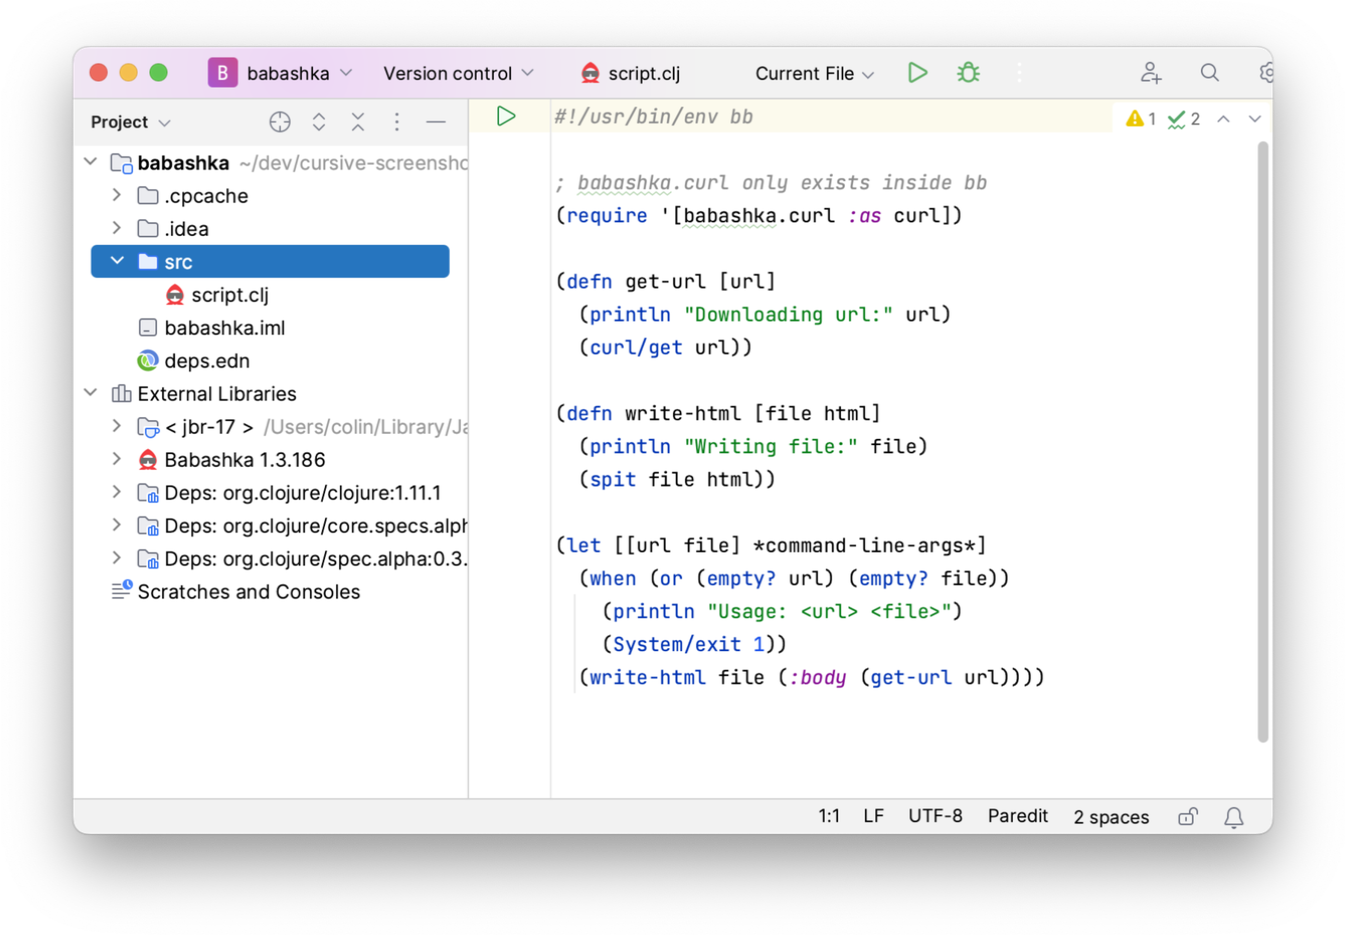Click the babashka project B badge

pyautogui.click(x=223, y=73)
